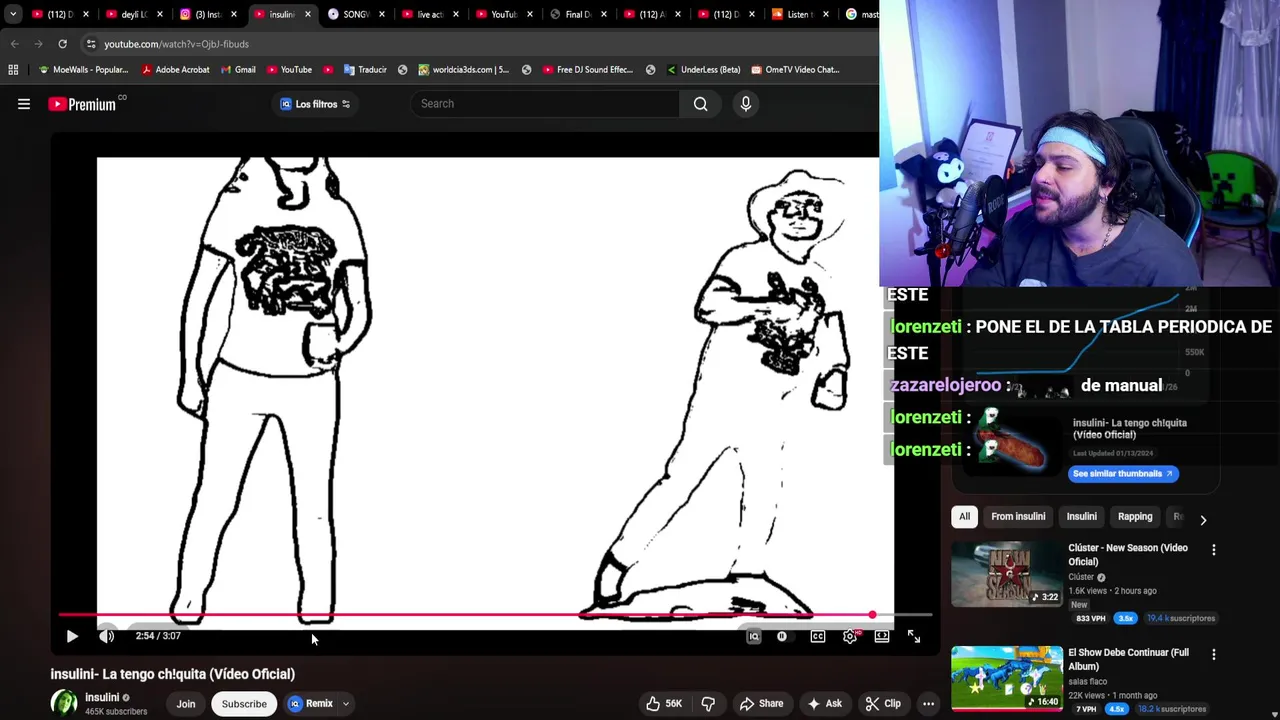
Task: Open insulini channel name link
Action: tap(102, 697)
